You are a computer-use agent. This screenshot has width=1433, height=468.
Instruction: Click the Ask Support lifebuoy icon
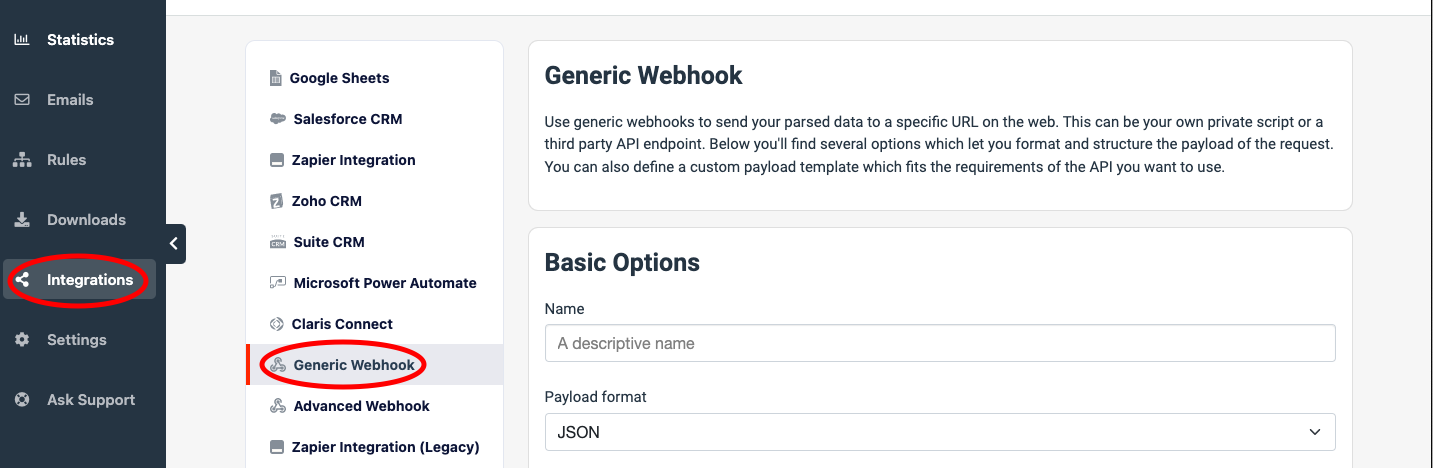[x=21, y=400]
